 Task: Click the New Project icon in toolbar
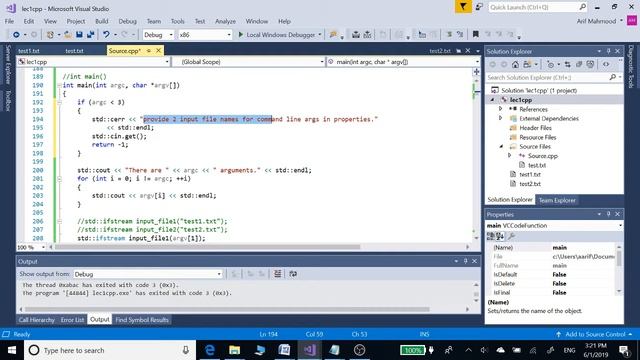click(x=50, y=35)
